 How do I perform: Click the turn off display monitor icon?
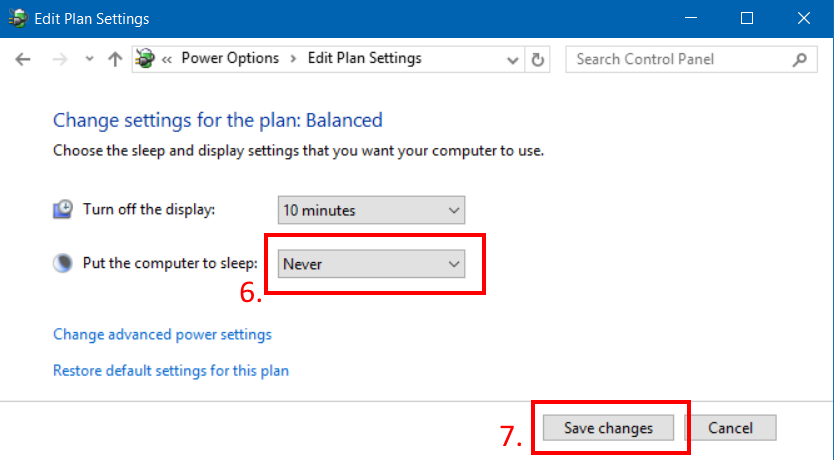[63, 209]
